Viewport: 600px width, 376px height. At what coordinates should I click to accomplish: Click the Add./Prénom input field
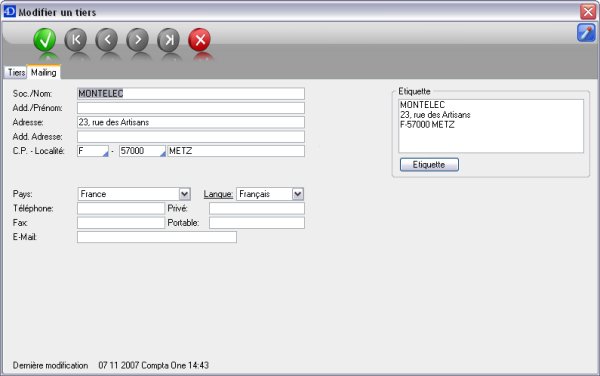[x=191, y=108]
